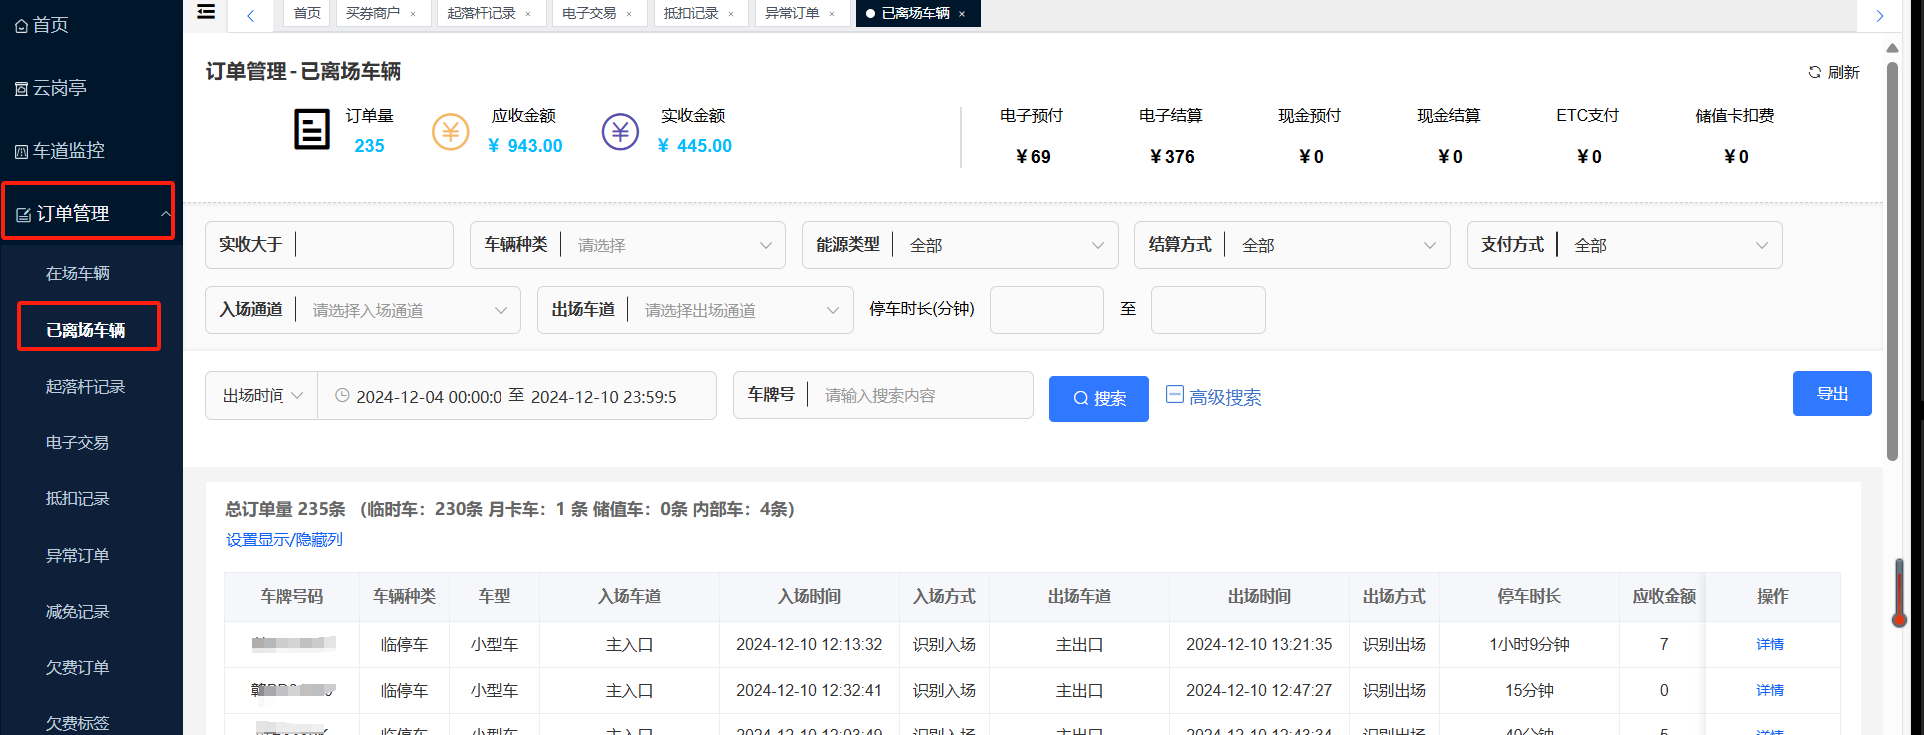Switch to the 首页 tab
1924x735 pixels.
pyautogui.click(x=307, y=13)
